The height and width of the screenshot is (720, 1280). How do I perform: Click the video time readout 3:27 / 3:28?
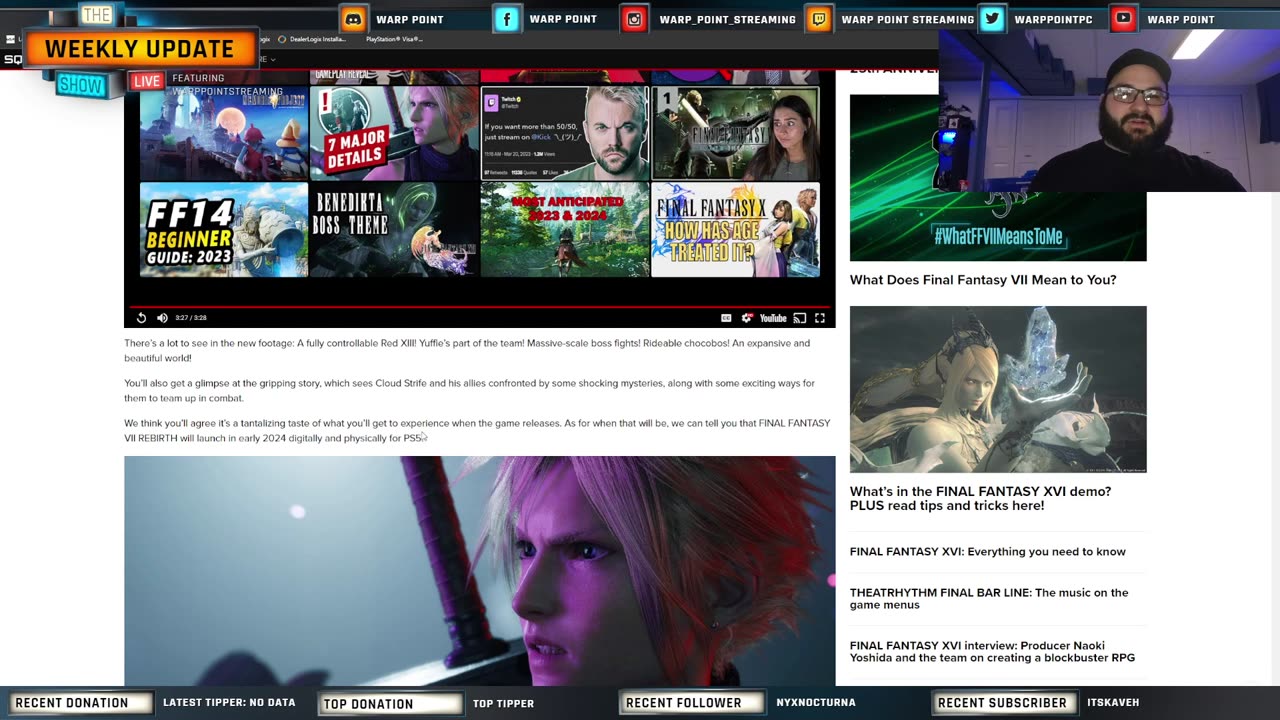pyautogui.click(x=191, y=318)
